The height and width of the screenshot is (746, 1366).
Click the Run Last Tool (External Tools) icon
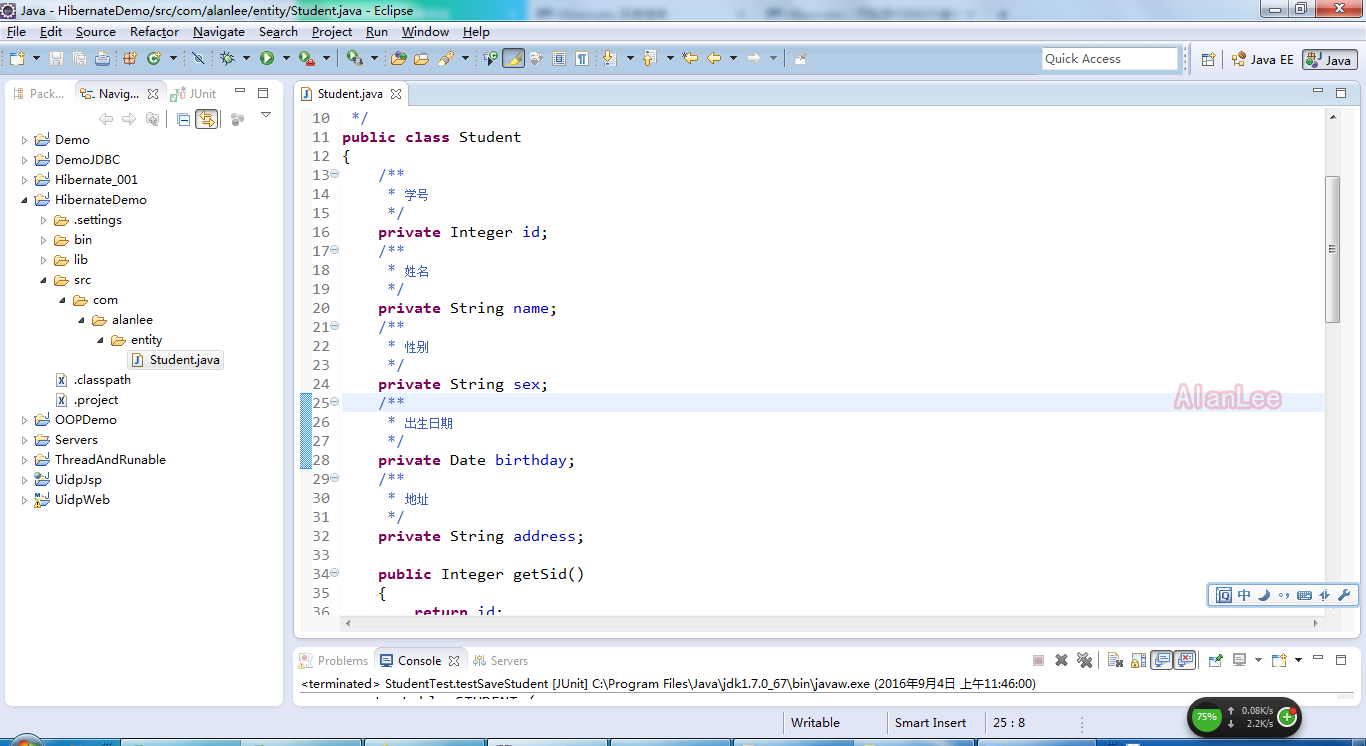[x=307, y=59]
